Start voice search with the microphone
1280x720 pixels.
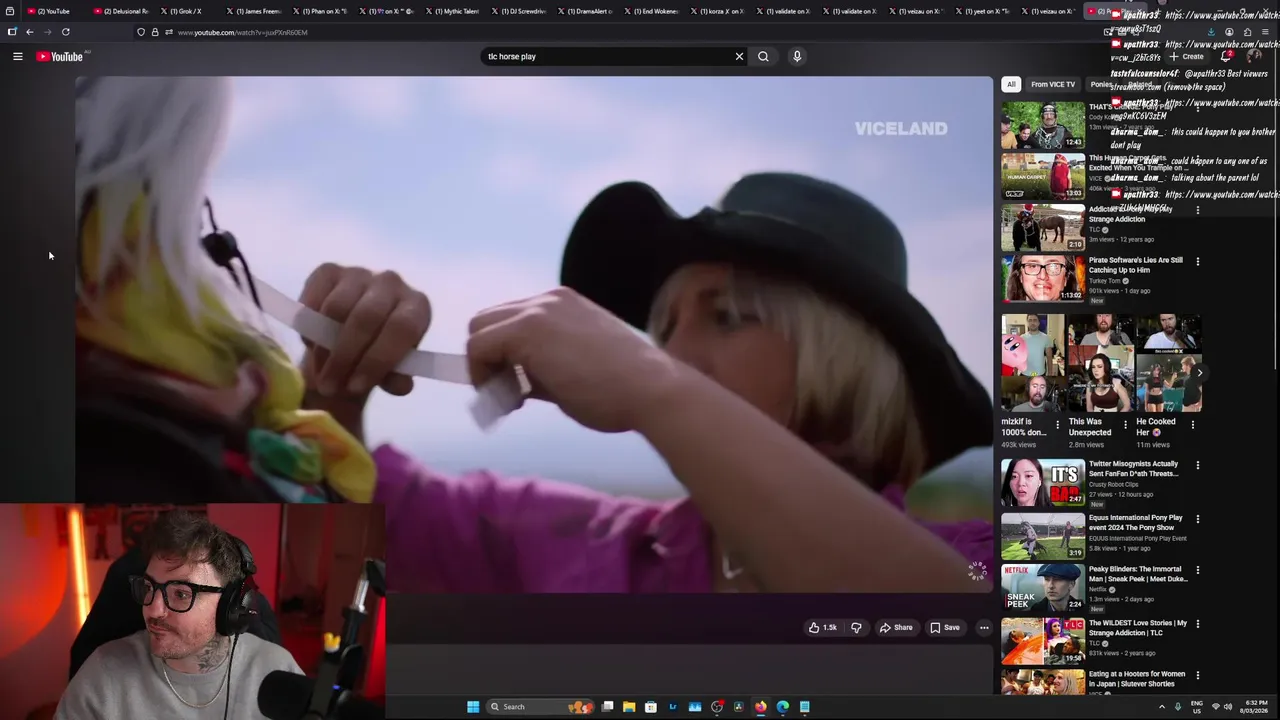(797, 57)
